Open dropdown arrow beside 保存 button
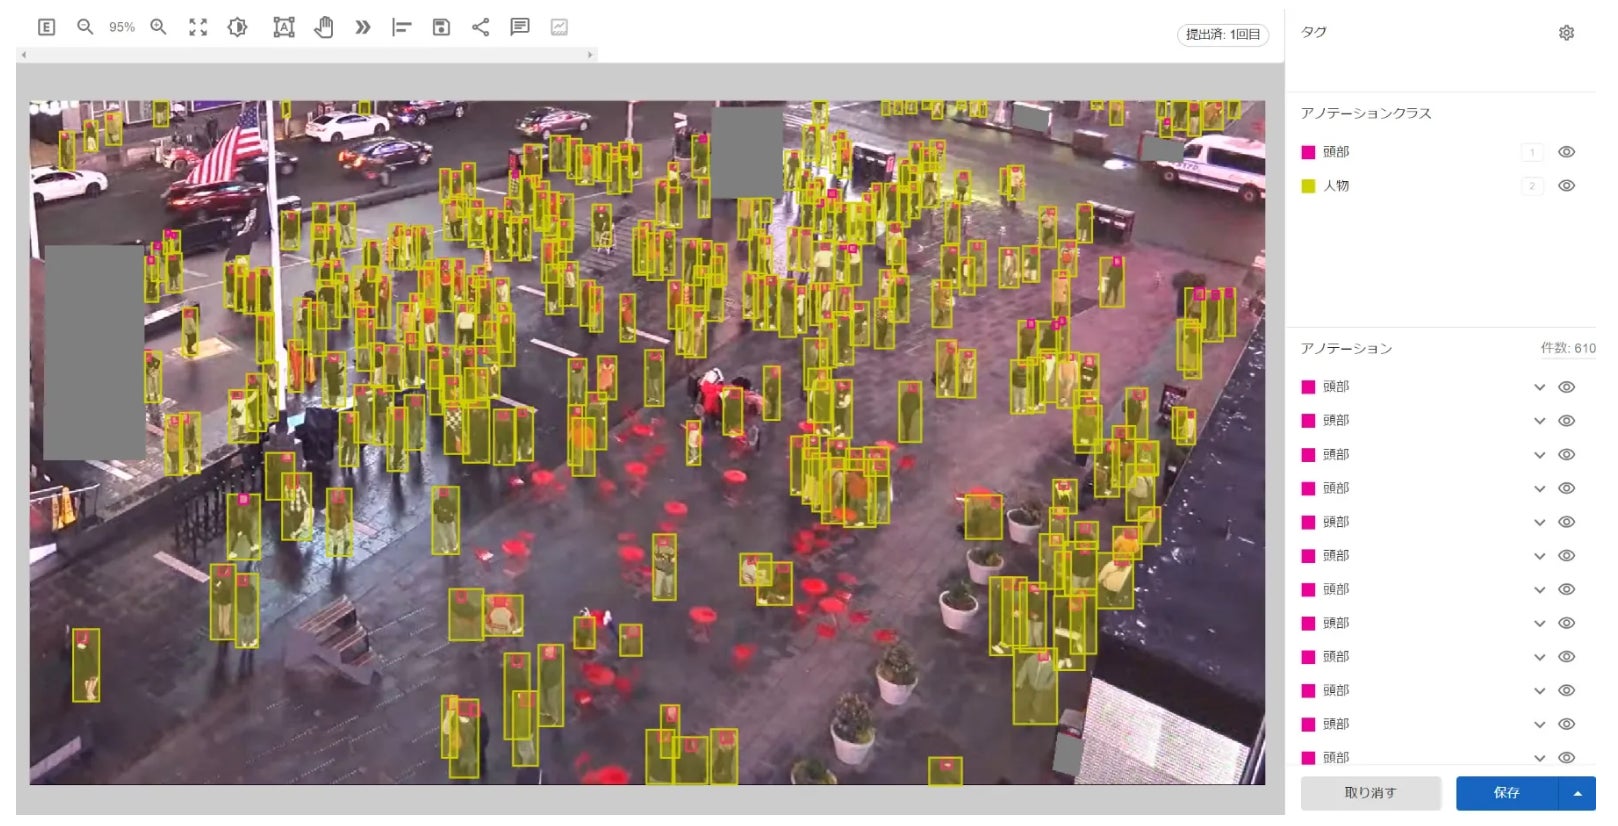1618x826 pixels. click(x=1577, y=793)
